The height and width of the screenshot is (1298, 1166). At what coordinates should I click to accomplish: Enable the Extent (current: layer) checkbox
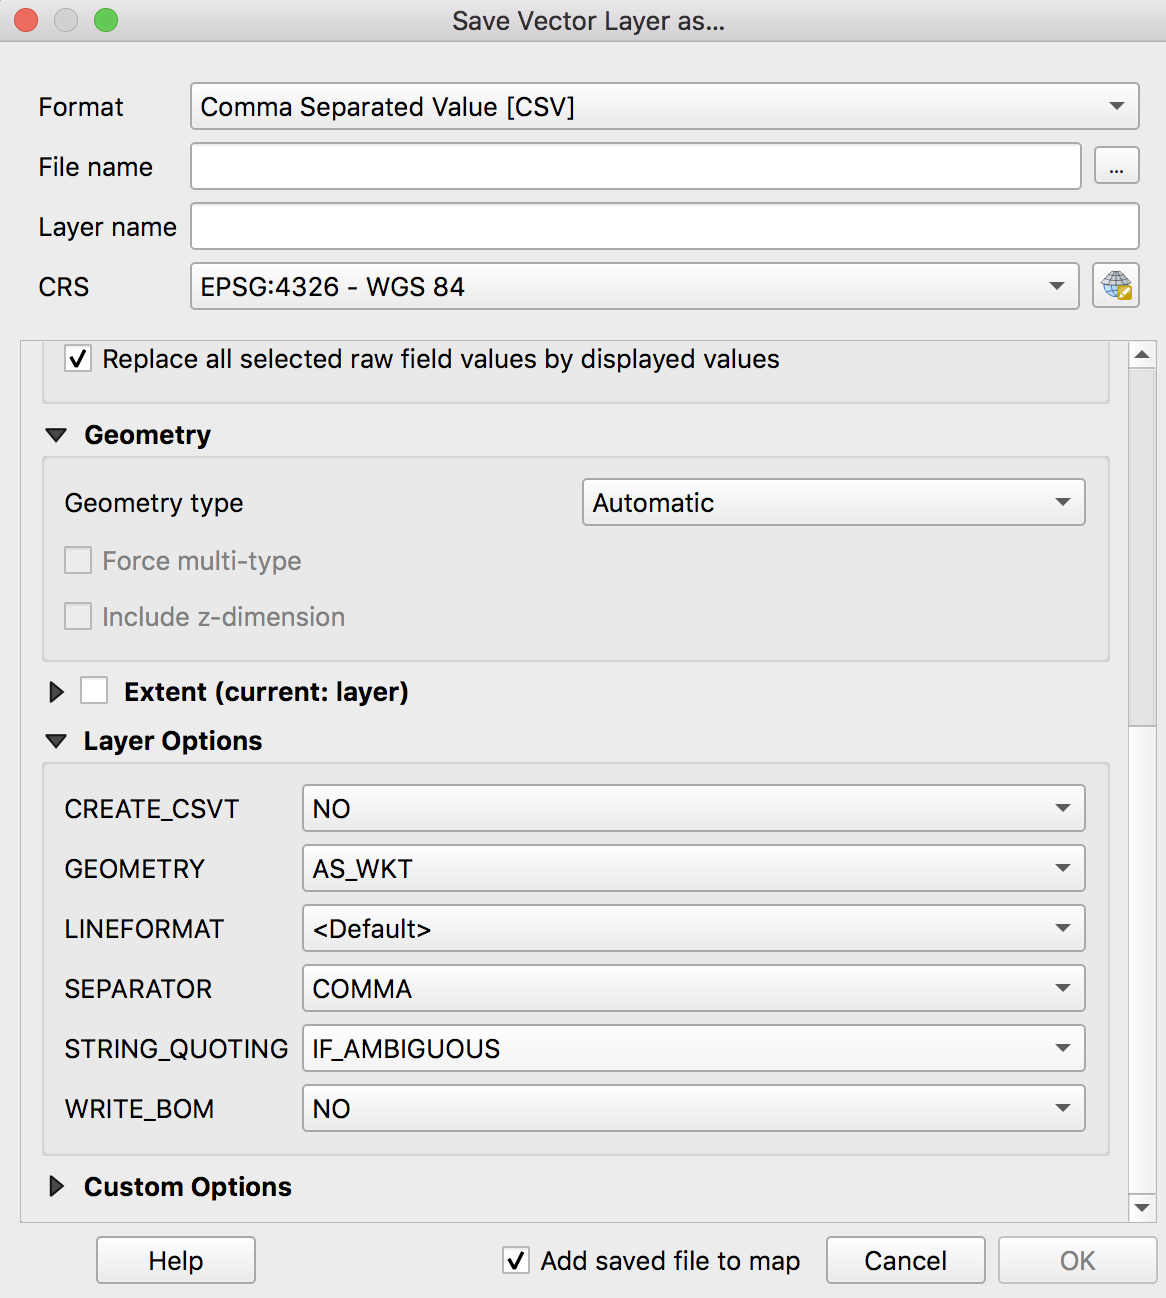pos(95,691)
